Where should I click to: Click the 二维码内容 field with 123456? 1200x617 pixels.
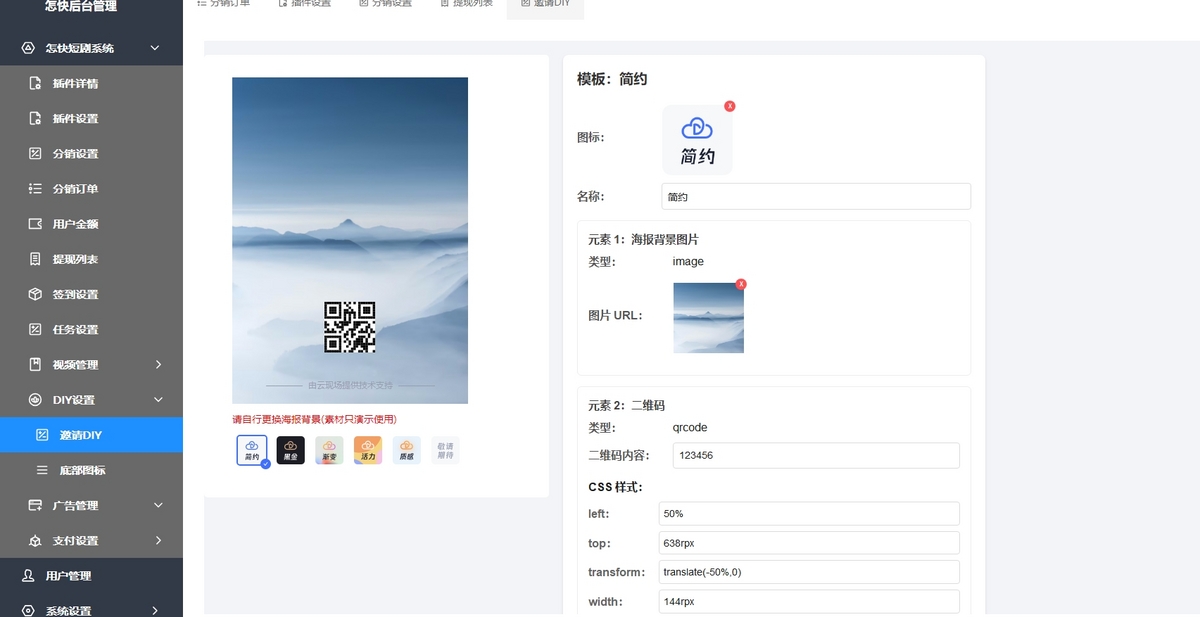click(x=816, y=455)
